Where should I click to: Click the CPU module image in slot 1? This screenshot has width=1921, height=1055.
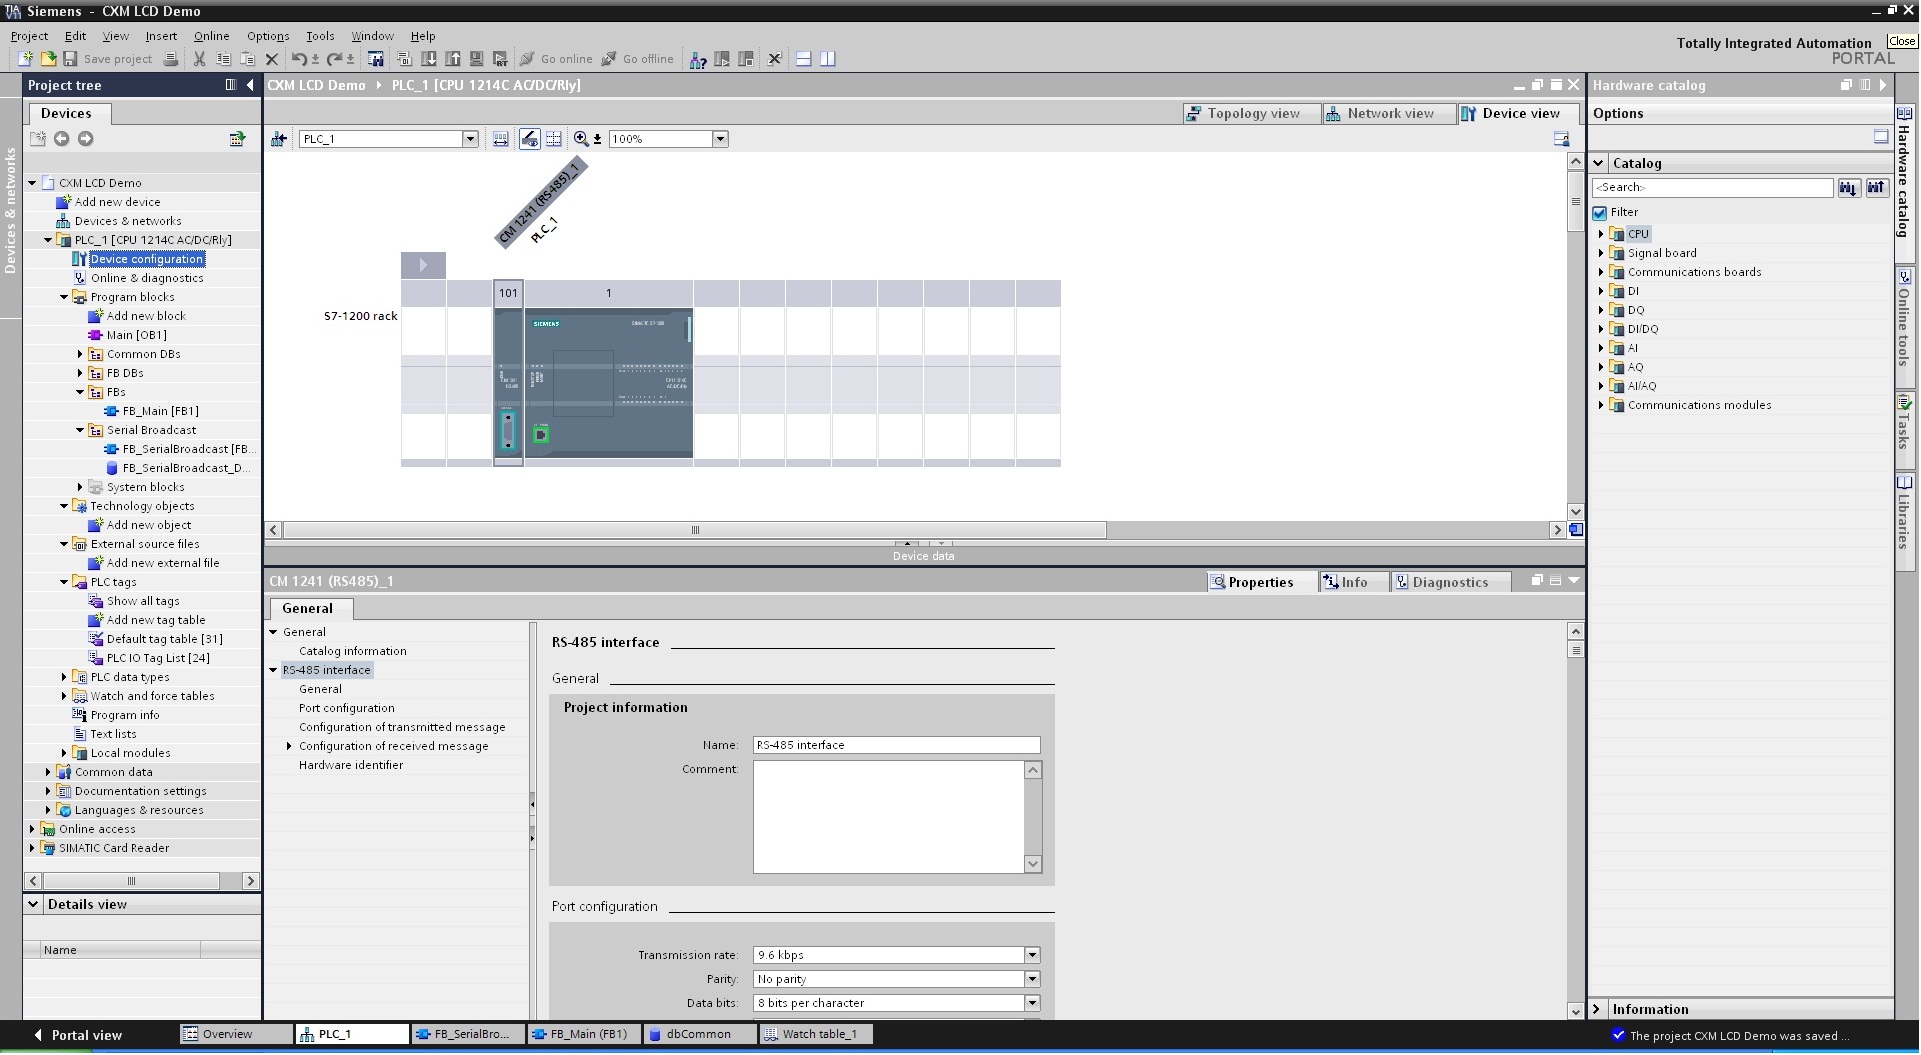coord(608,384)
